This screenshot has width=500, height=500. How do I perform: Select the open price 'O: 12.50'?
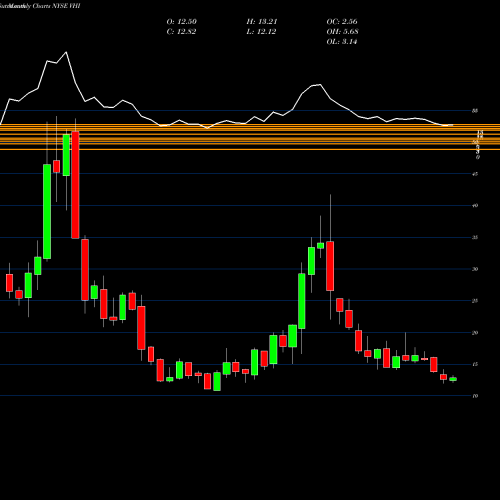pyautogui.click(x=182, y=22)
